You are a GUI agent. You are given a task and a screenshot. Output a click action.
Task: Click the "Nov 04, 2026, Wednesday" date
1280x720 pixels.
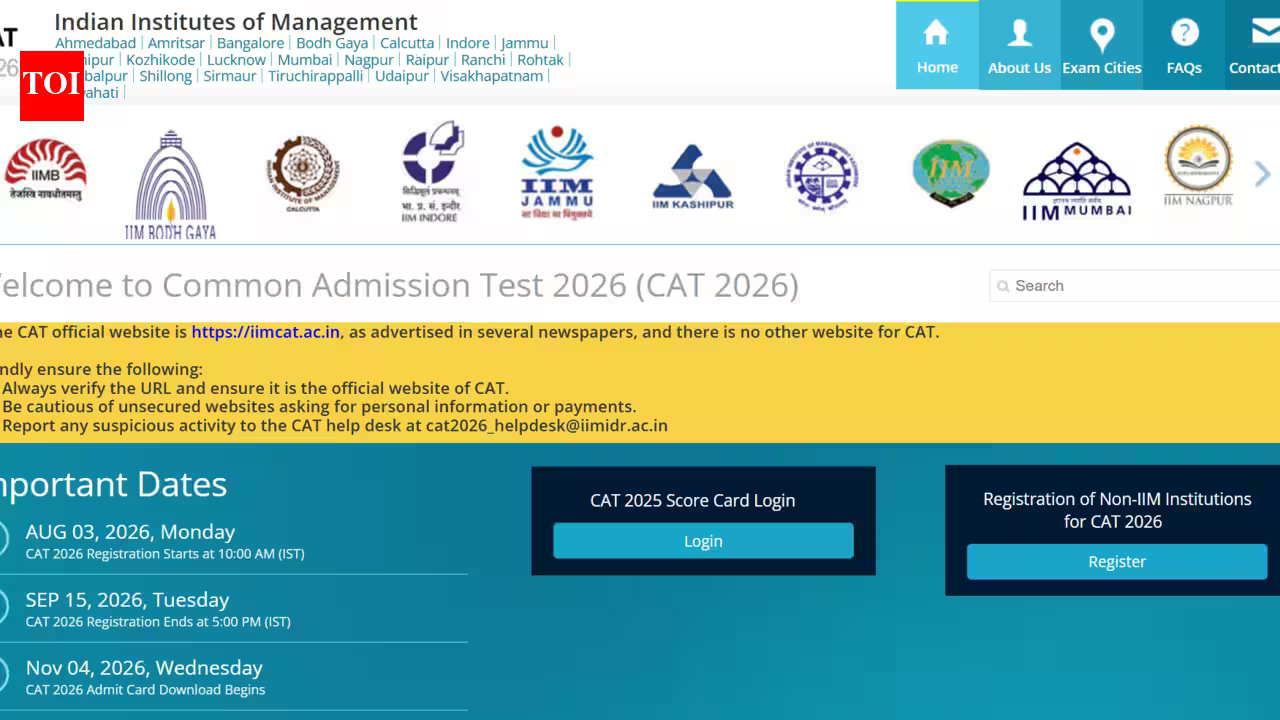(144, 668)
